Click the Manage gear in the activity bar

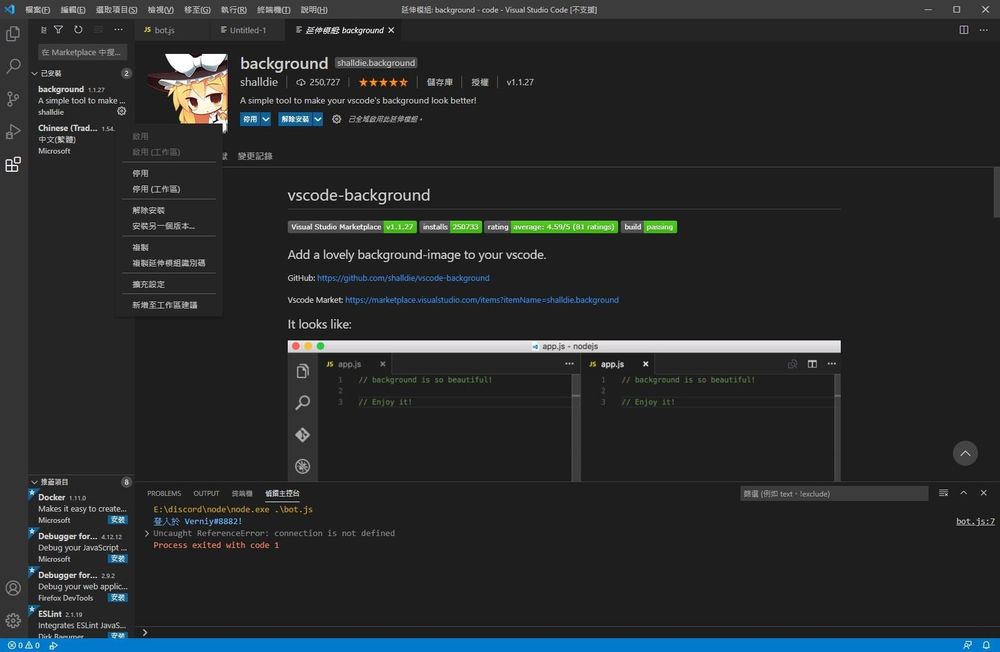(x=13, y=621)
